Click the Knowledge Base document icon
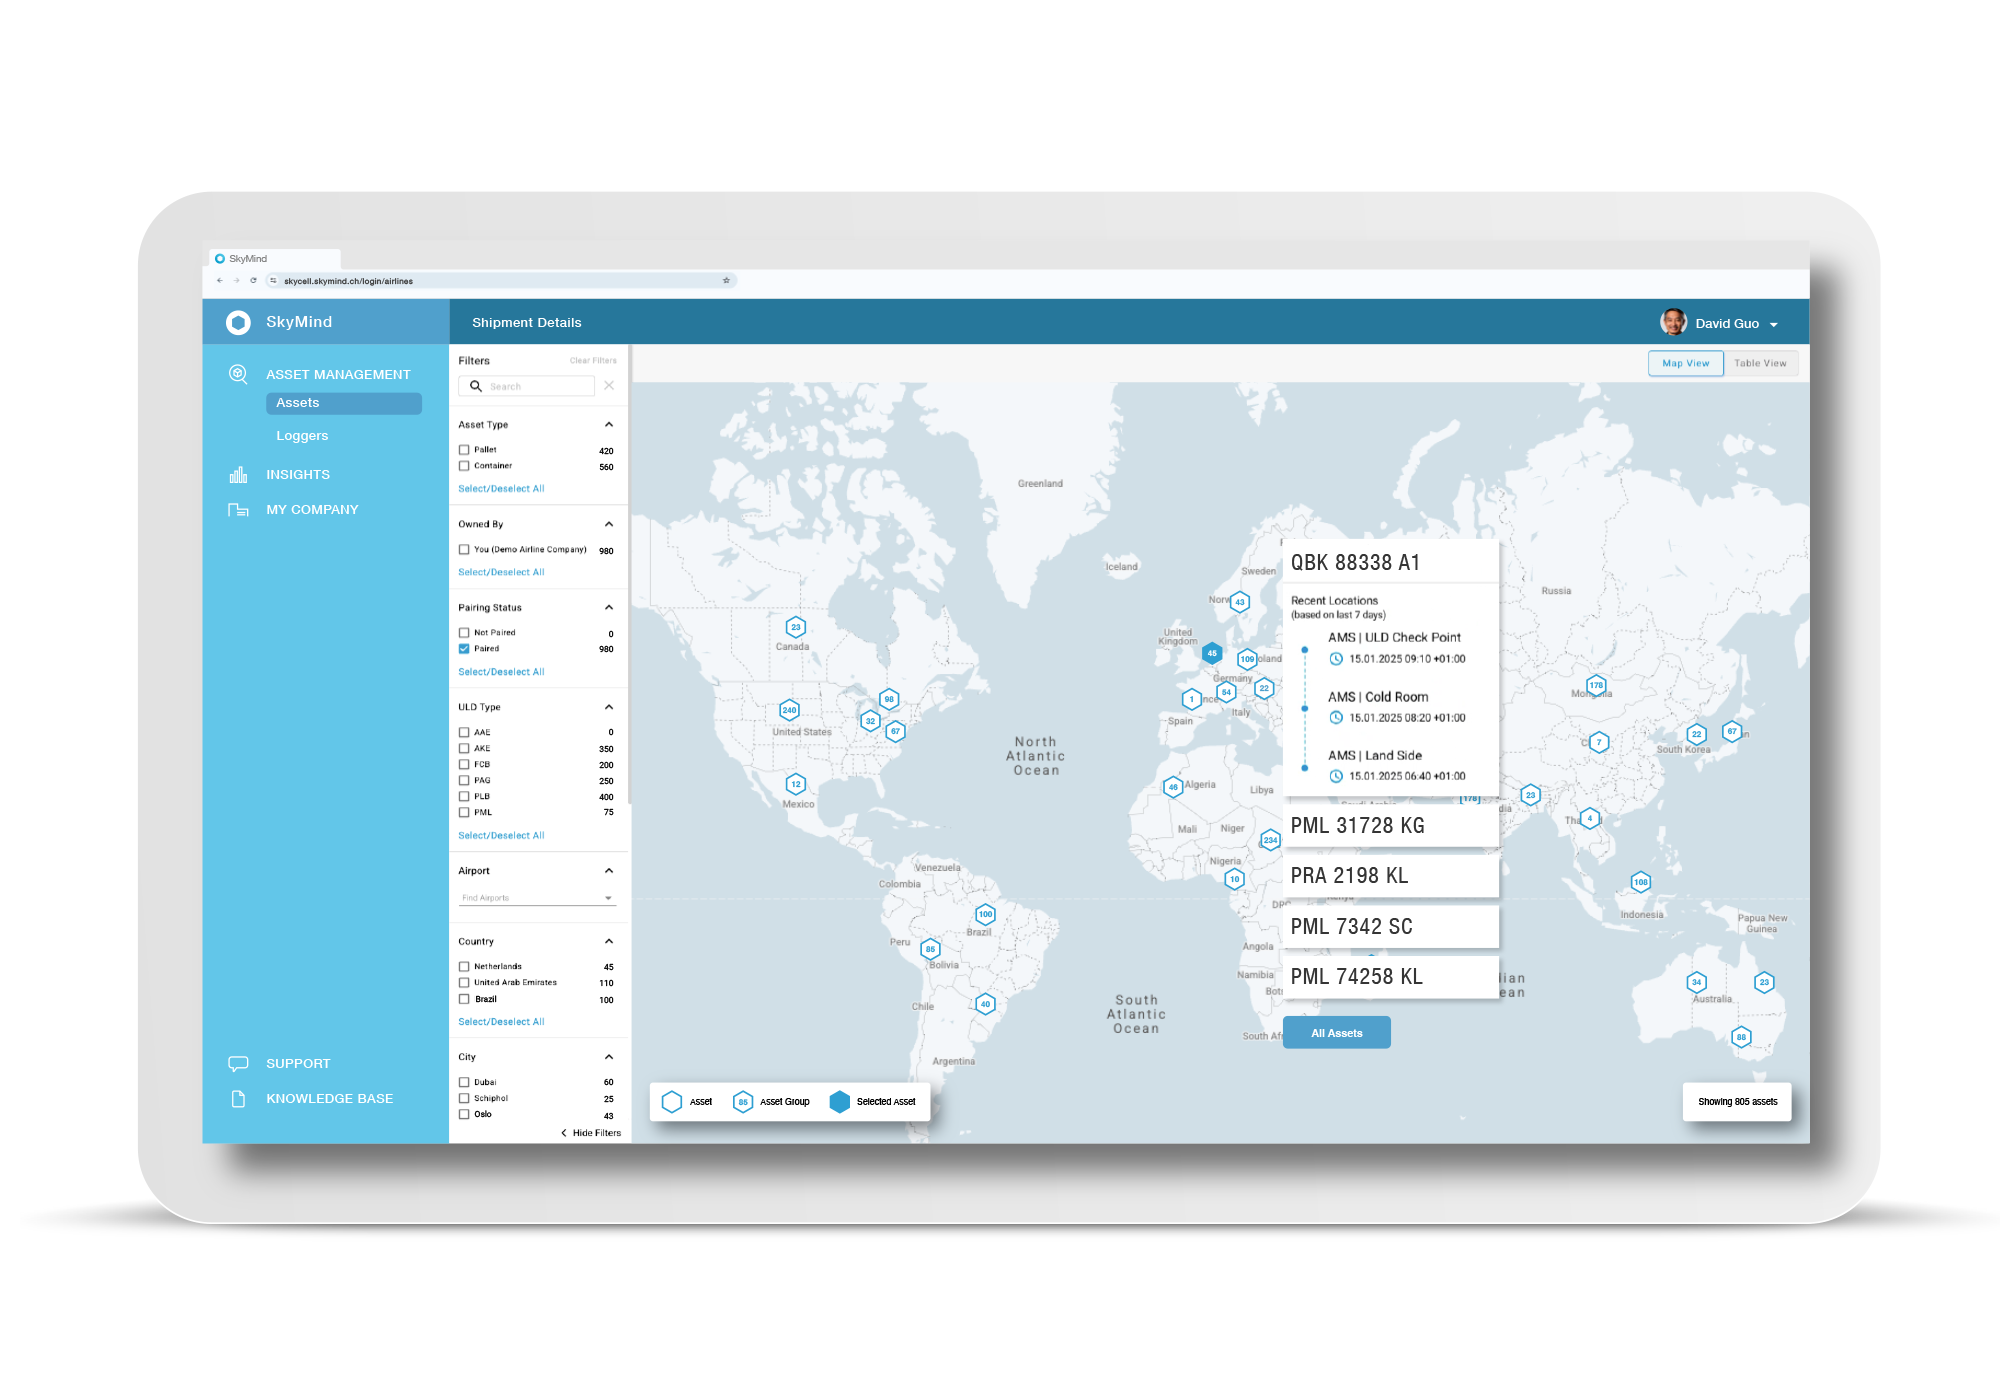Viewport: 2000px width, 1383px height. pyautogui.click(x=238, y=1098)
